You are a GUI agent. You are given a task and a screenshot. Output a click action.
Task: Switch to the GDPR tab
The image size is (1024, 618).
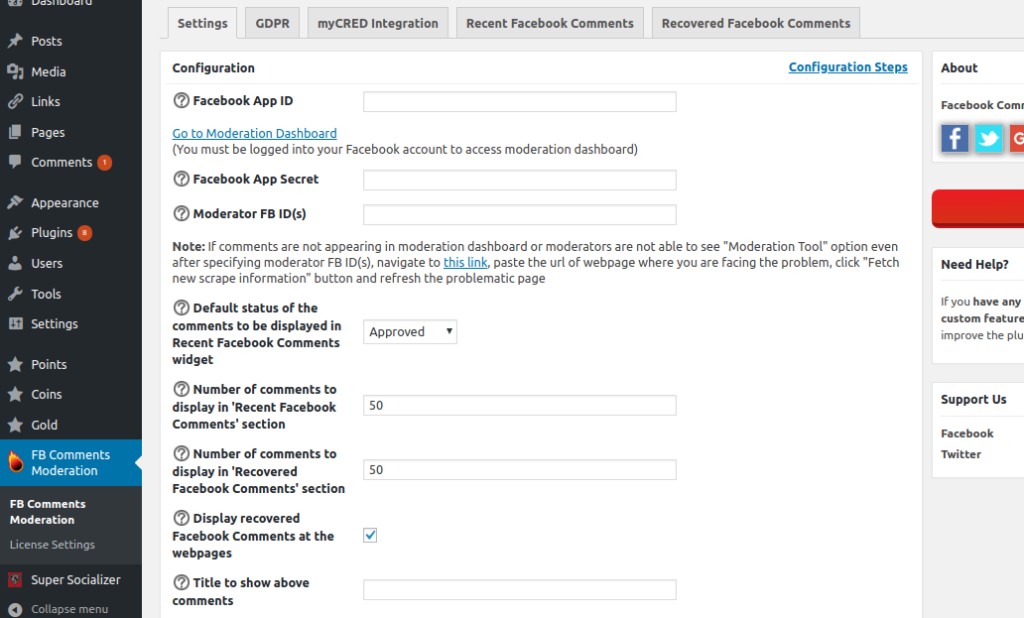[272, 22]
